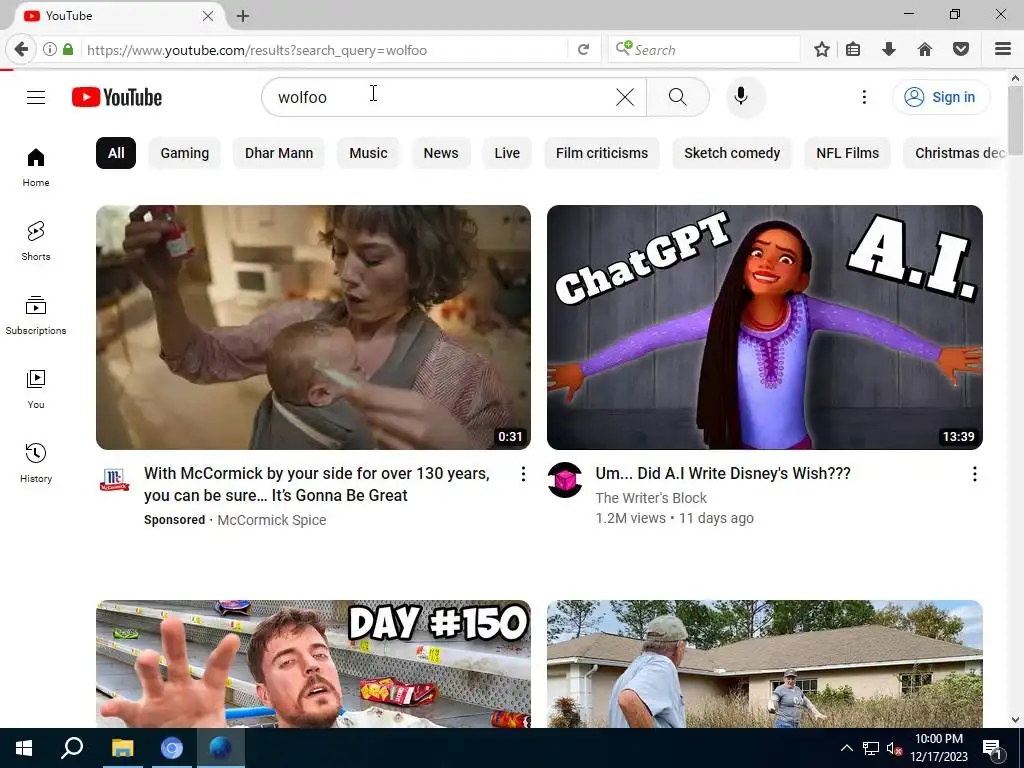The width and height of the screenshot is (1024, 768).
Task: Show hidden system tray icons
Action: pos(846,748)
